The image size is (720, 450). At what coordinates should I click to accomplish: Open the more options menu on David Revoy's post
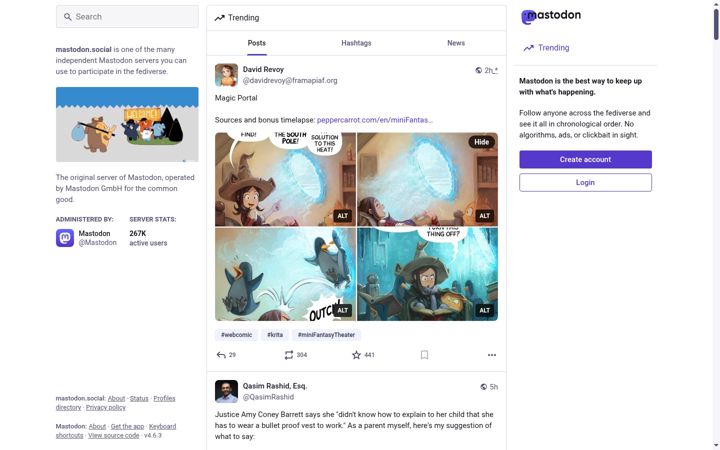pos(492,355)
